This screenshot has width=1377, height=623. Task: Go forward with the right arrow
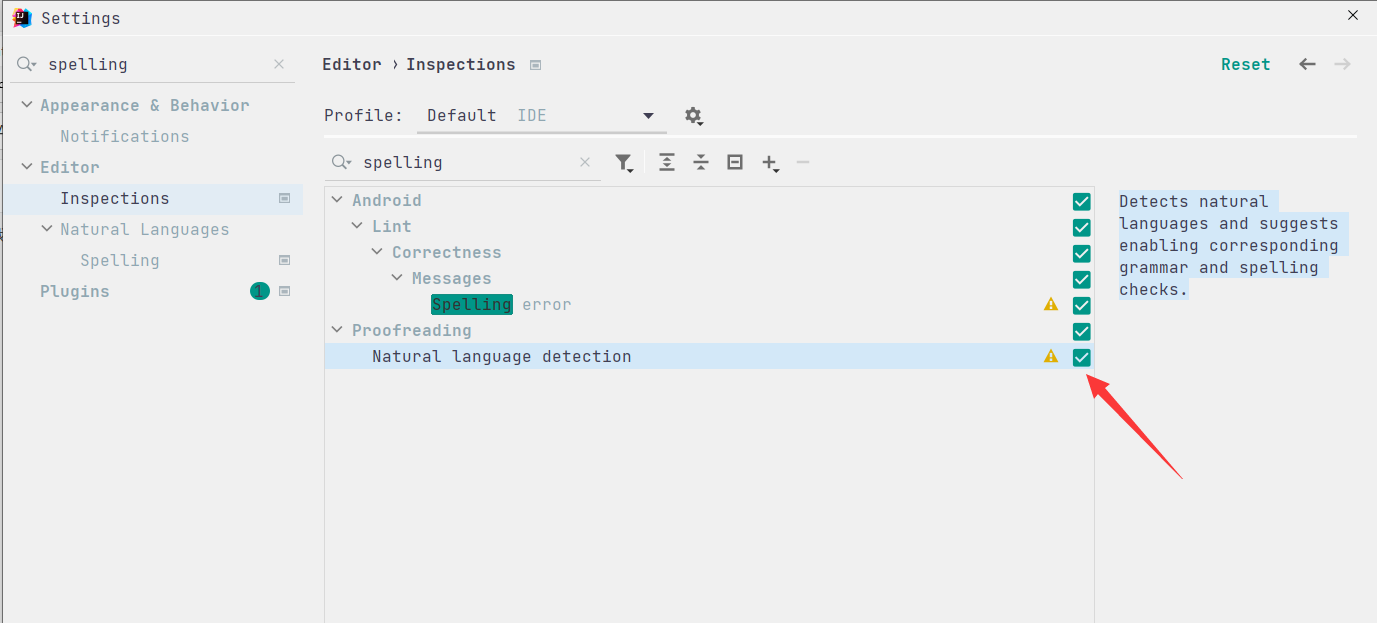1342,64
